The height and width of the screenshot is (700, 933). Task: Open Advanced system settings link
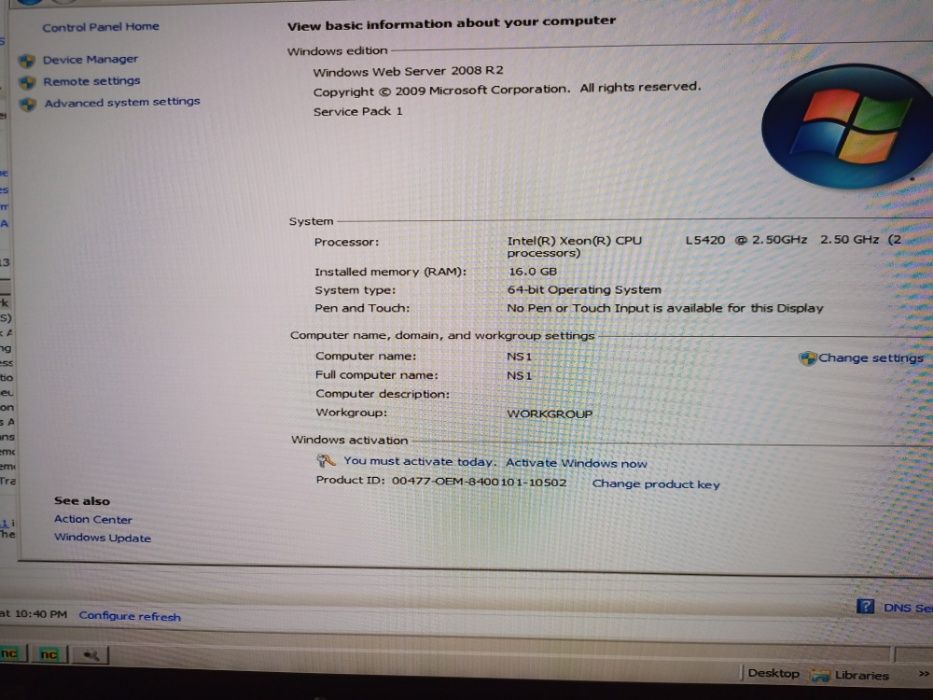point(122,102)
